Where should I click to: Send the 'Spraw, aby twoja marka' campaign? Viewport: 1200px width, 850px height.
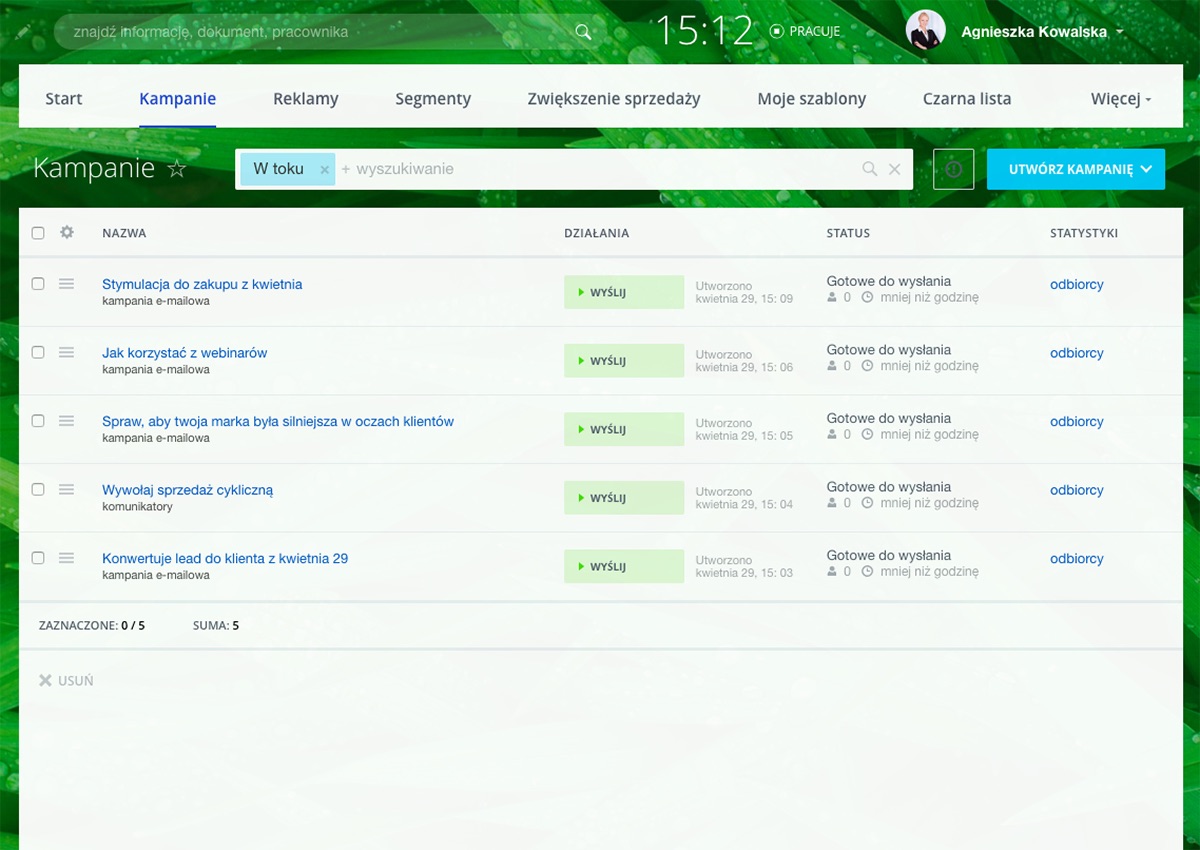(623, 429)
